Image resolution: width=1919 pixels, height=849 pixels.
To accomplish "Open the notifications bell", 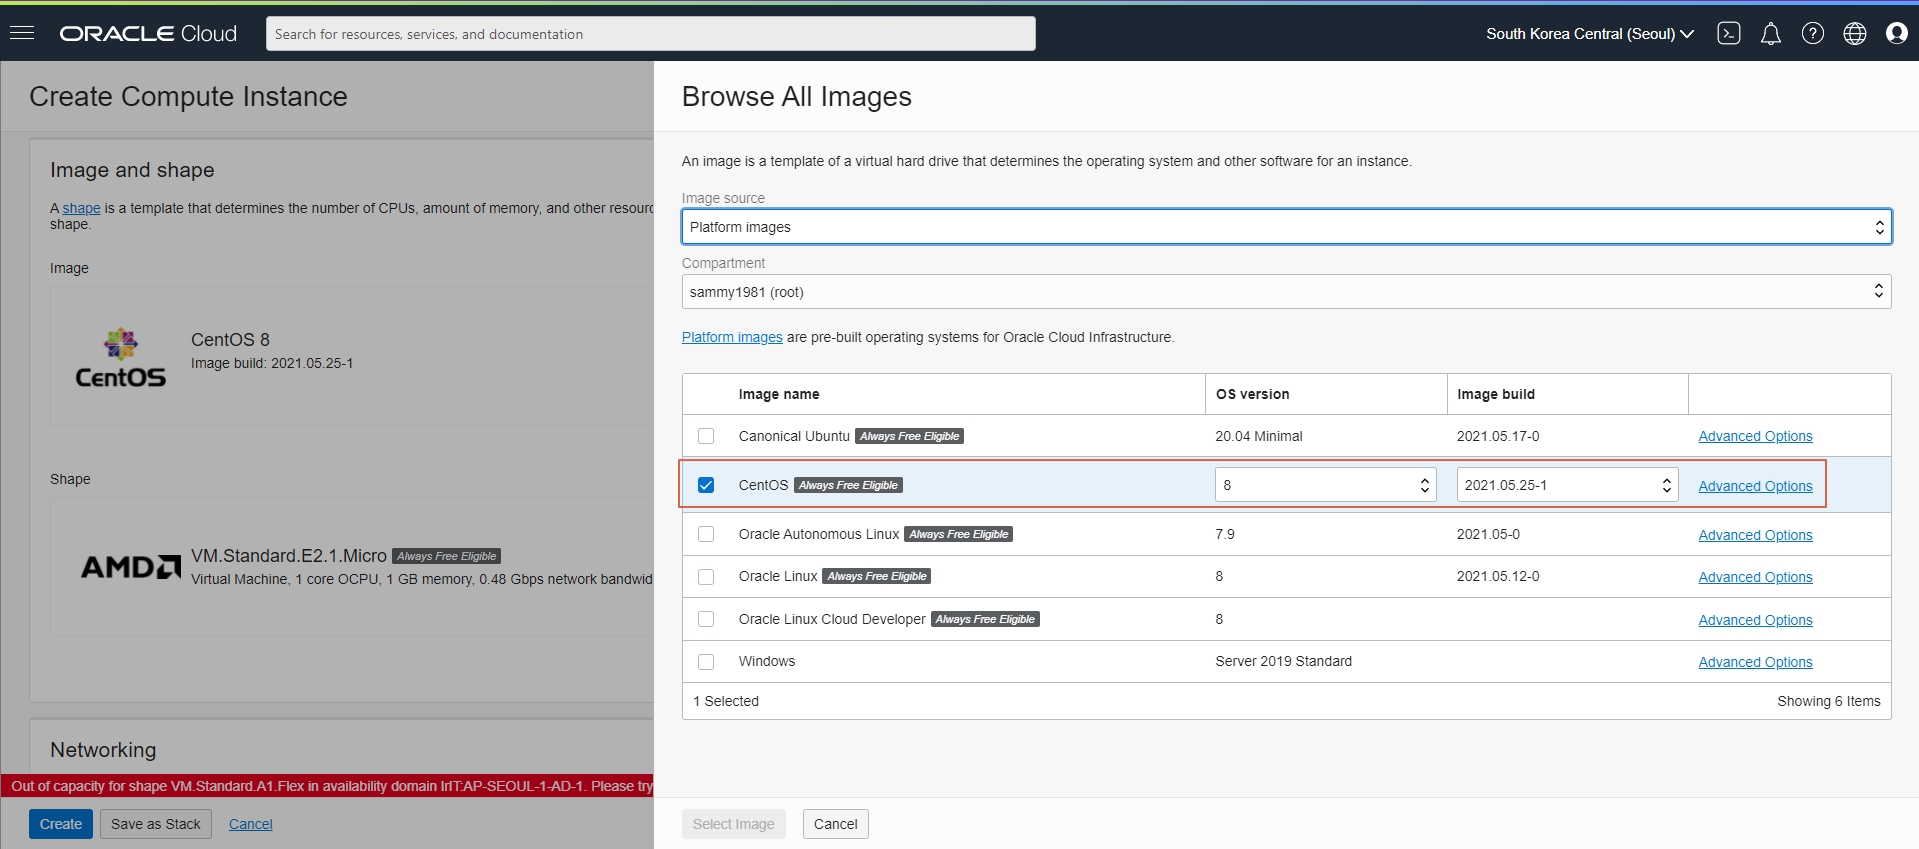I will [x=1771, y=33].
